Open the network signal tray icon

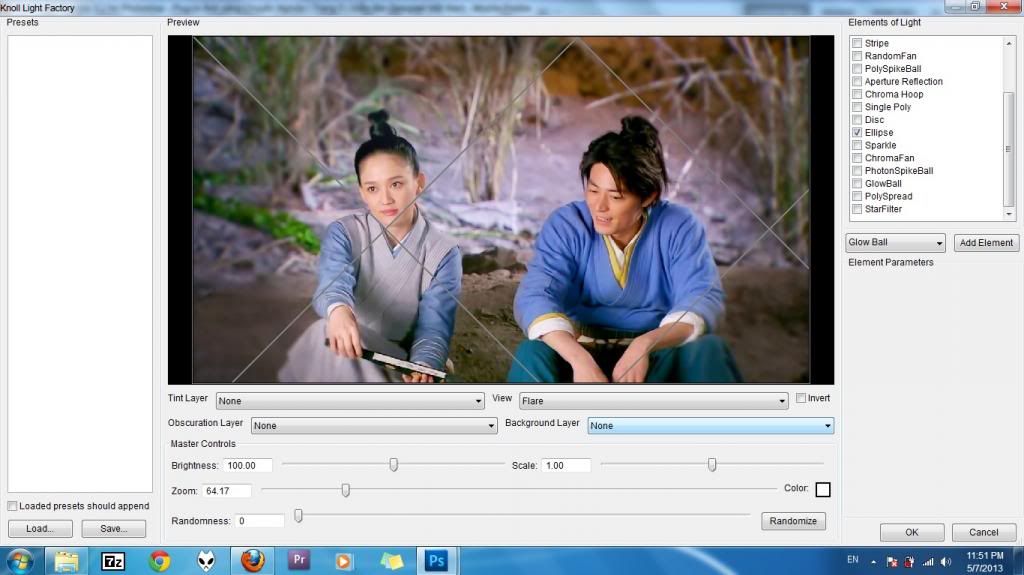point(927,561)
